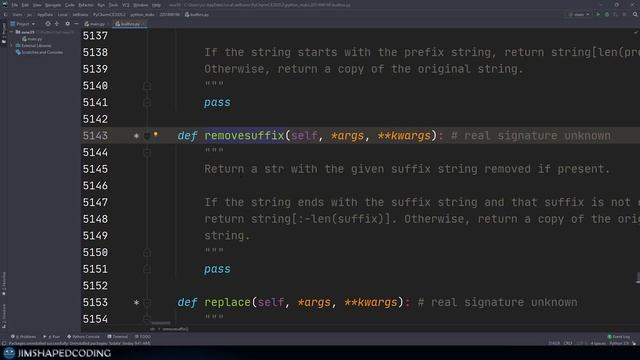Click fold end marker on line 5141
Viewport: 640px width, 360px height.
[147, 102]
